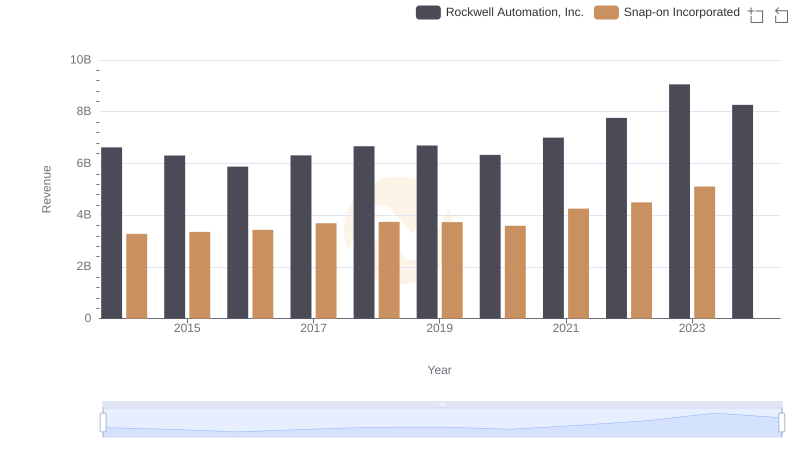Click the 2015 x-axis label
Image resolution: width=800 pixels, height=461 pixels.
(x=187, y=328)
